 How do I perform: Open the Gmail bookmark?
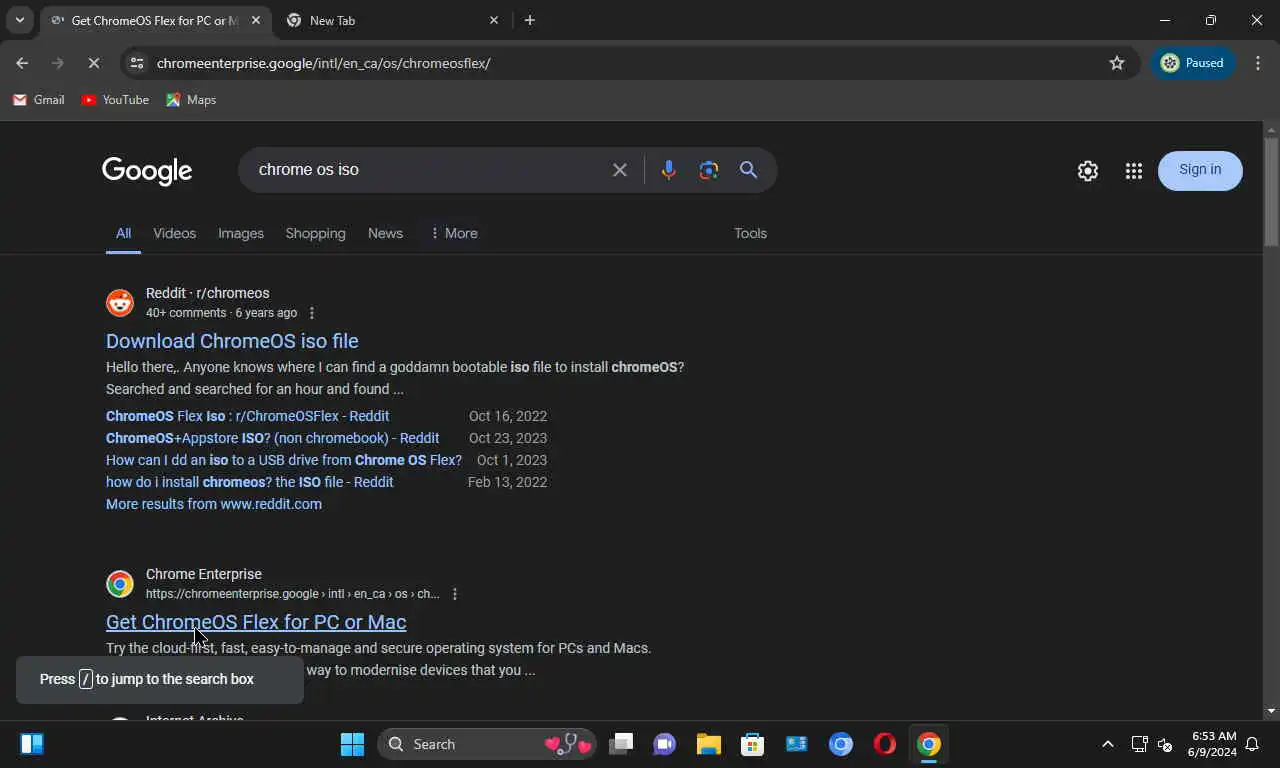[38, 100]
